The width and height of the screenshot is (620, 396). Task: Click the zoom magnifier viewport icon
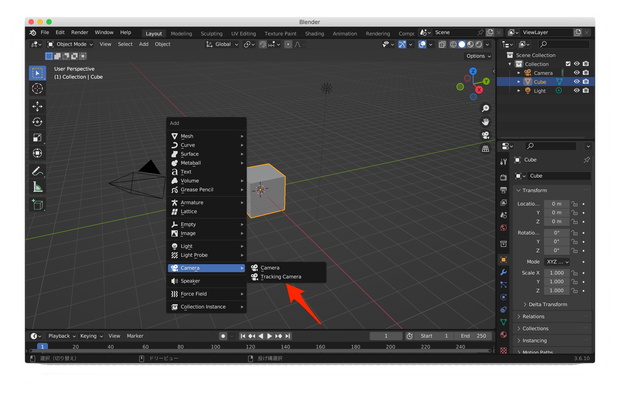pyautogui.click(x=485, y=108)
